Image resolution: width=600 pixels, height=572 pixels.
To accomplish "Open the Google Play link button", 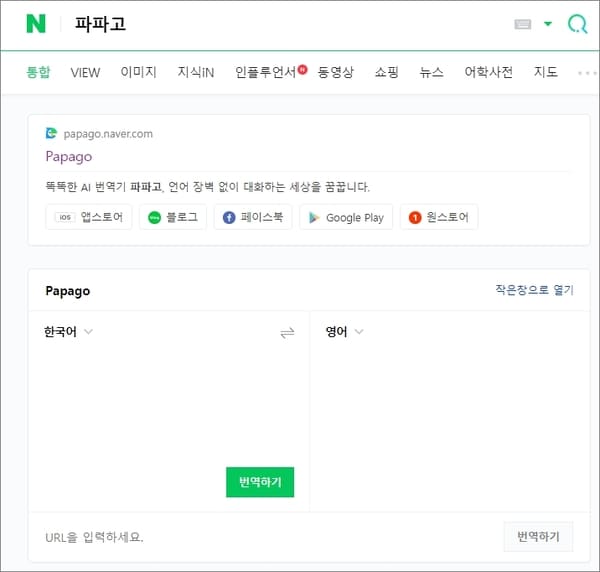I will [x=346, y=217].
